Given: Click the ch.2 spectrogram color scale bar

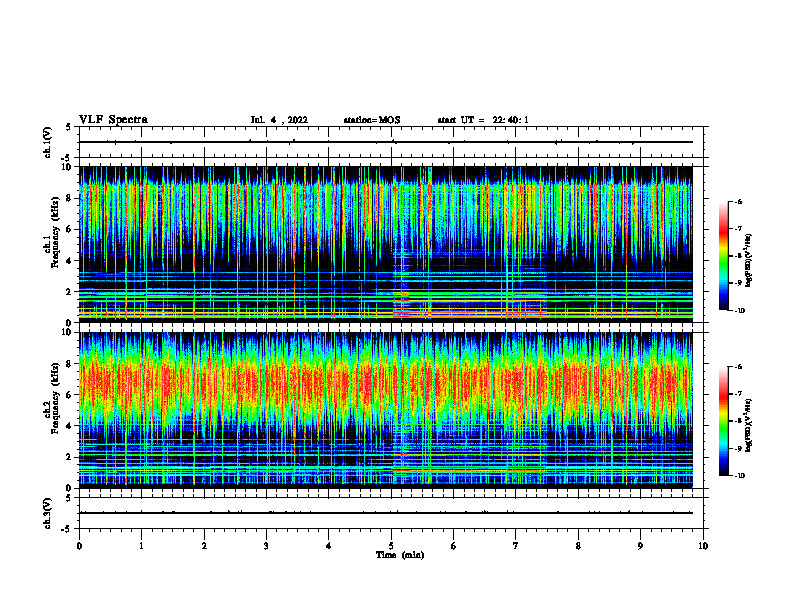Looking at the screenshot, I should coord(723,421).
